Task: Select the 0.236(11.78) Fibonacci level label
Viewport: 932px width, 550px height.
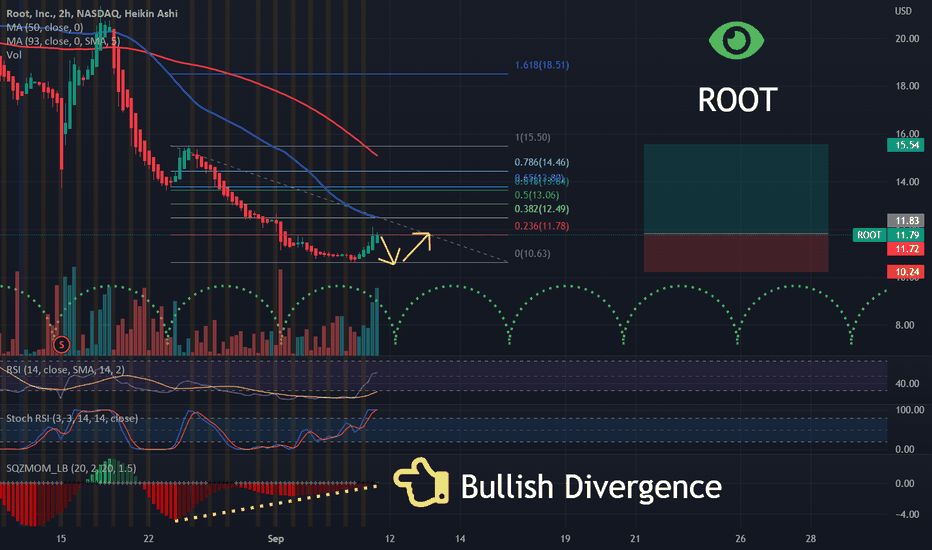Action: tap(541, 226)
